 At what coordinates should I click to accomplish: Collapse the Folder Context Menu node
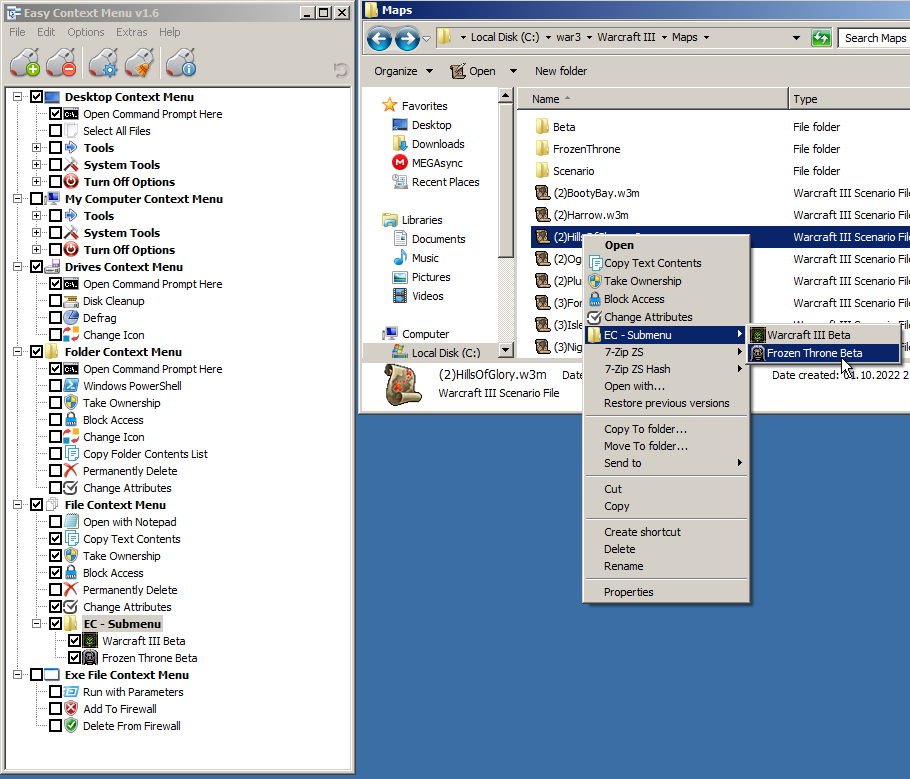click(x=17, y=352)
